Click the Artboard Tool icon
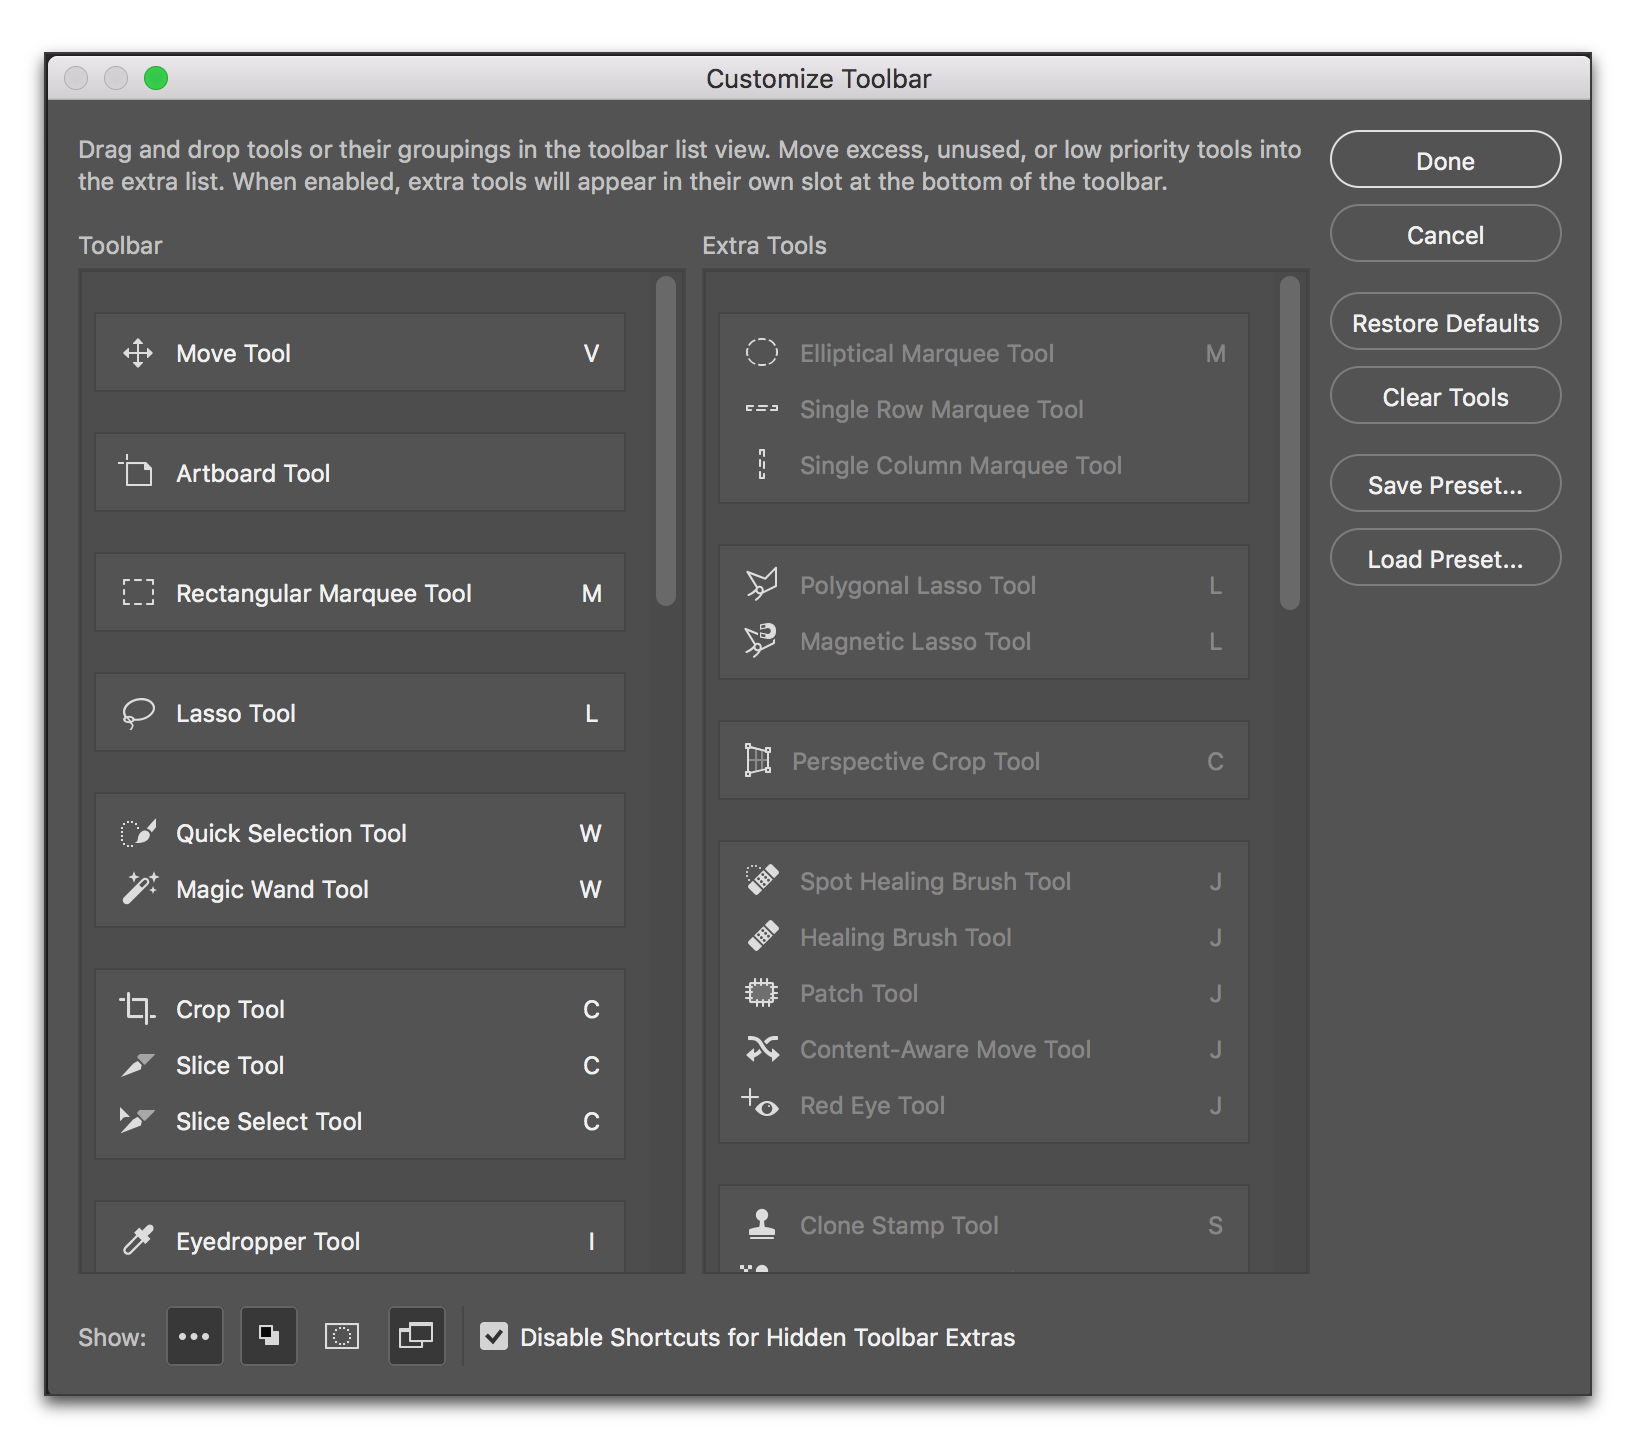This screenshot has width=1636, height=1448. [x=137, y=472]
